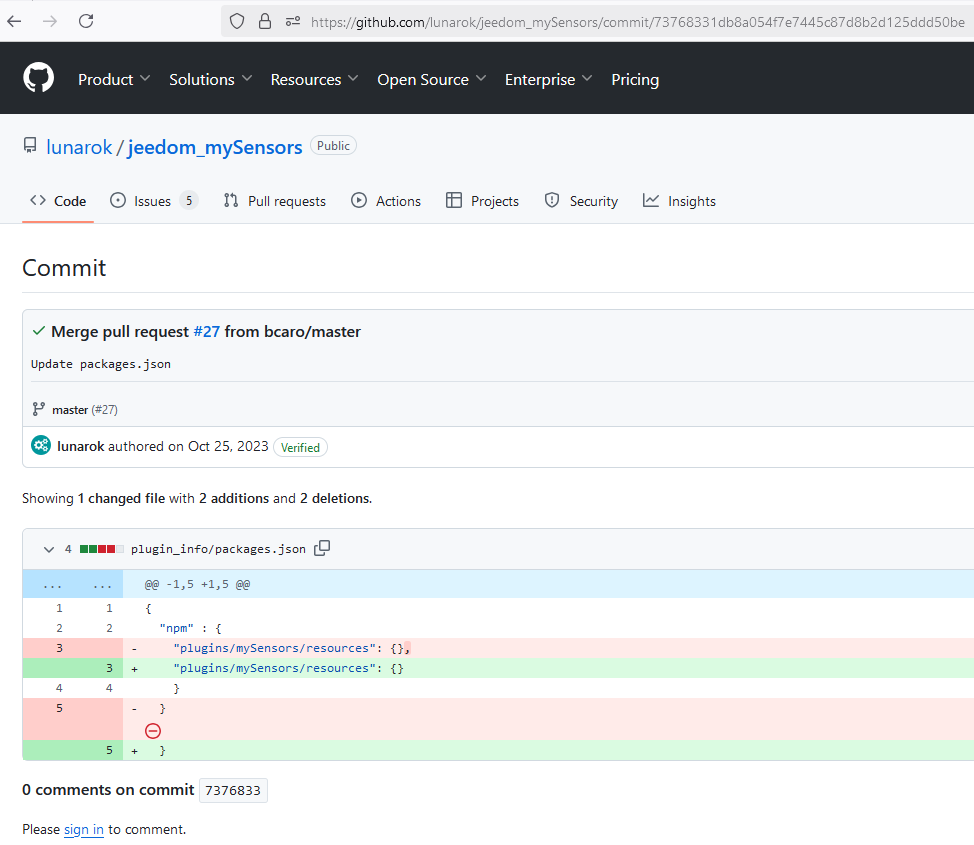
Task: Expand the Solutions menu
Action: click(211, 80)
